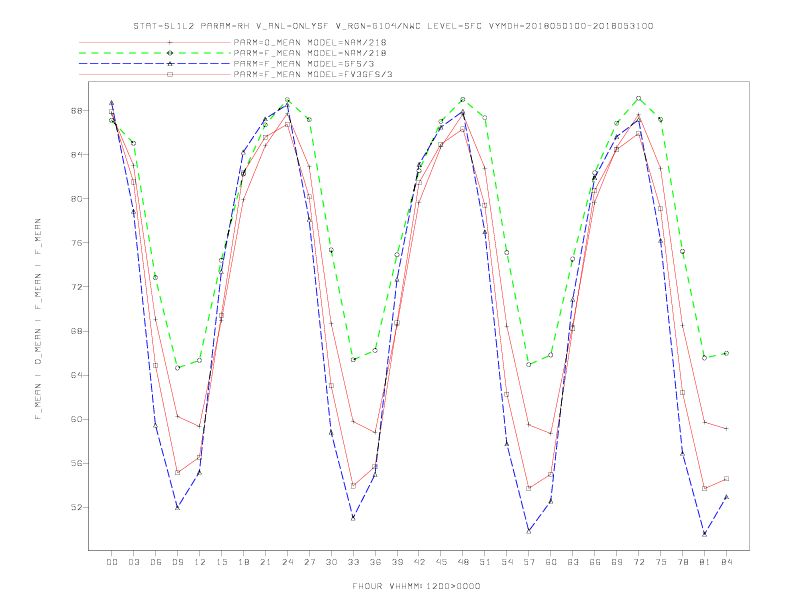Viewport: 792px width, 612px height.
Task: Click the x-axis forecast hour label 48
Action: (x=463, y=562)
